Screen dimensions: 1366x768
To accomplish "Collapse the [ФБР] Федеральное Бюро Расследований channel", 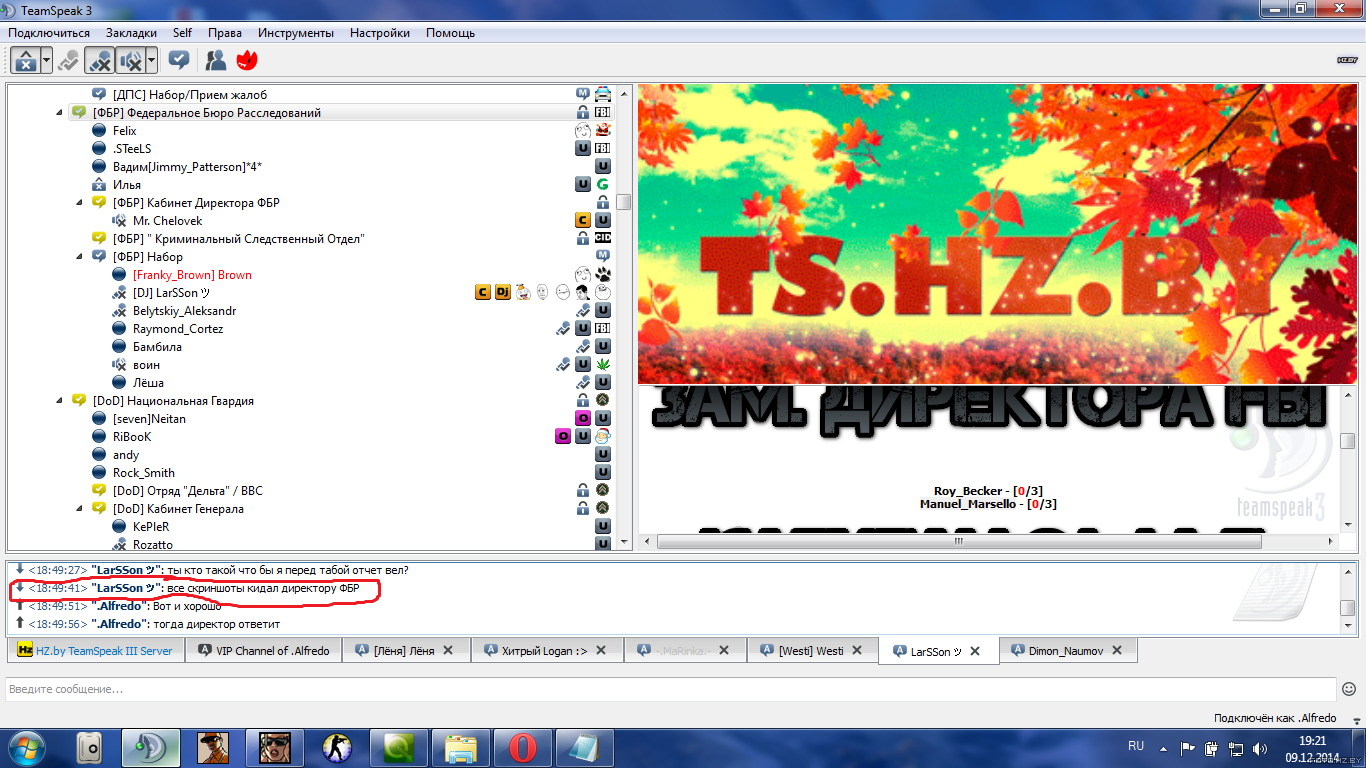I will tap(58, 113).
